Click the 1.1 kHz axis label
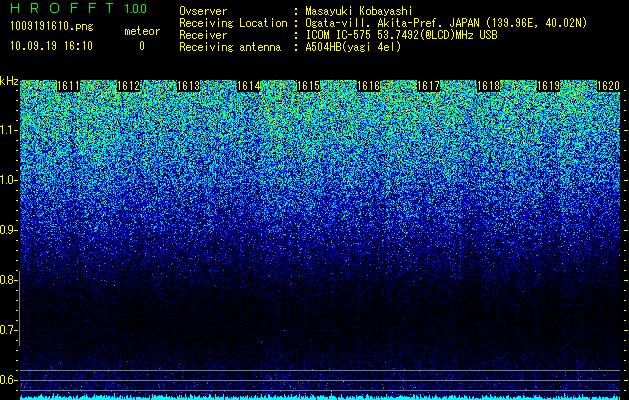 tap(7, 130)
